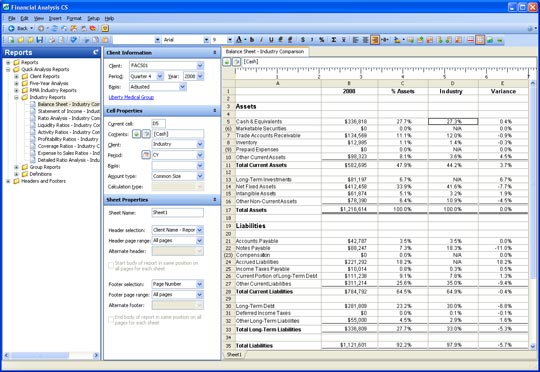Click the Underline formatting button
This screenshot has height=372, width=540.
271,40
